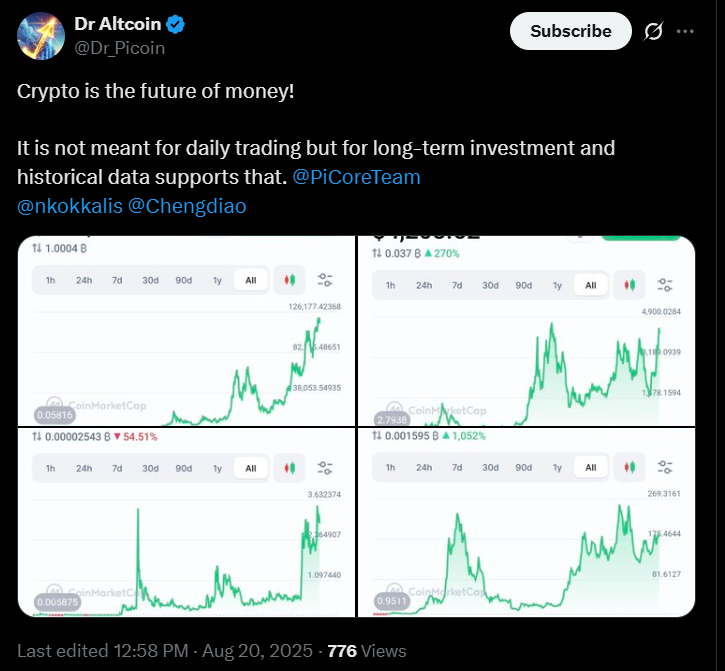Open the three-dot more options menu
725x671 pixels.
685,31
